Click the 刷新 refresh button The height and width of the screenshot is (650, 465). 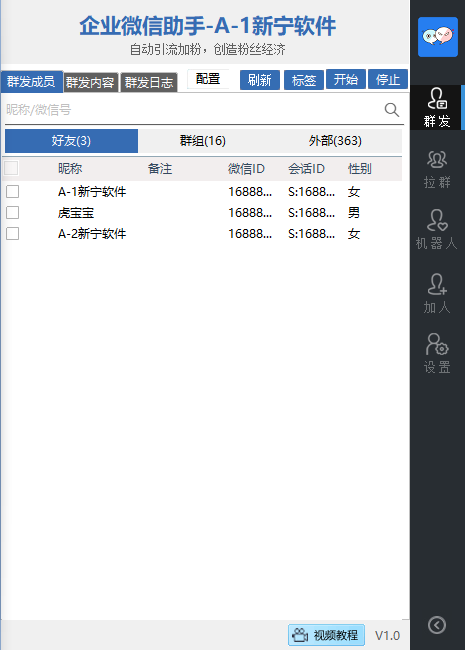coord(260,80)
